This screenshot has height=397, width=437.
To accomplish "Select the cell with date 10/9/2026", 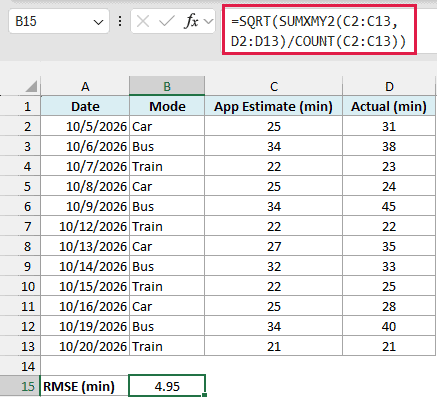I will point(85,206).
